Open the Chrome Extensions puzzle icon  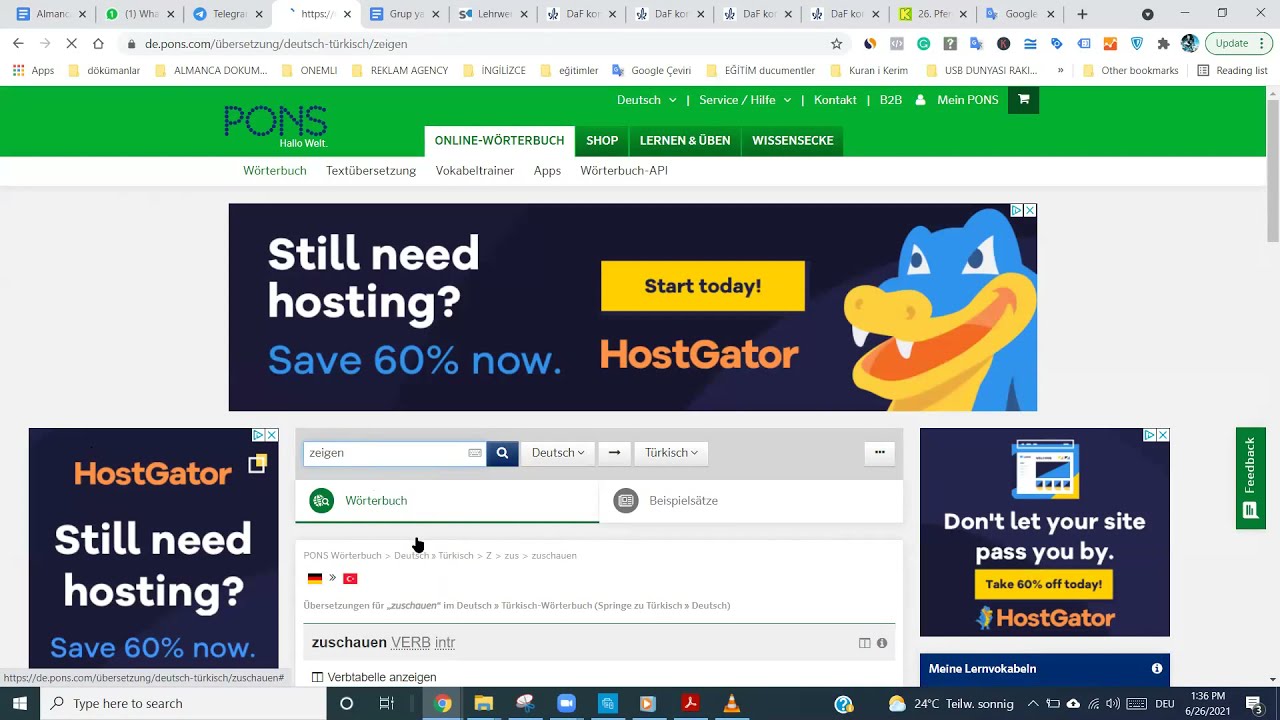[1163, 44]
